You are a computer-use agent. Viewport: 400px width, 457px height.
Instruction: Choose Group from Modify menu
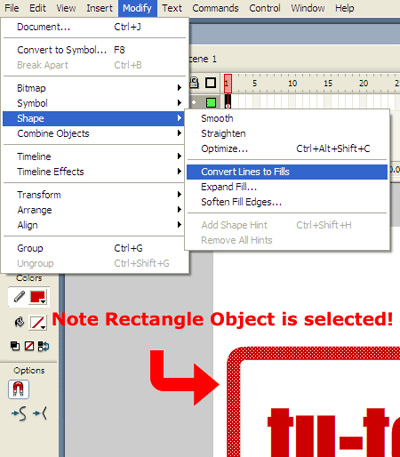click(94, 248)
